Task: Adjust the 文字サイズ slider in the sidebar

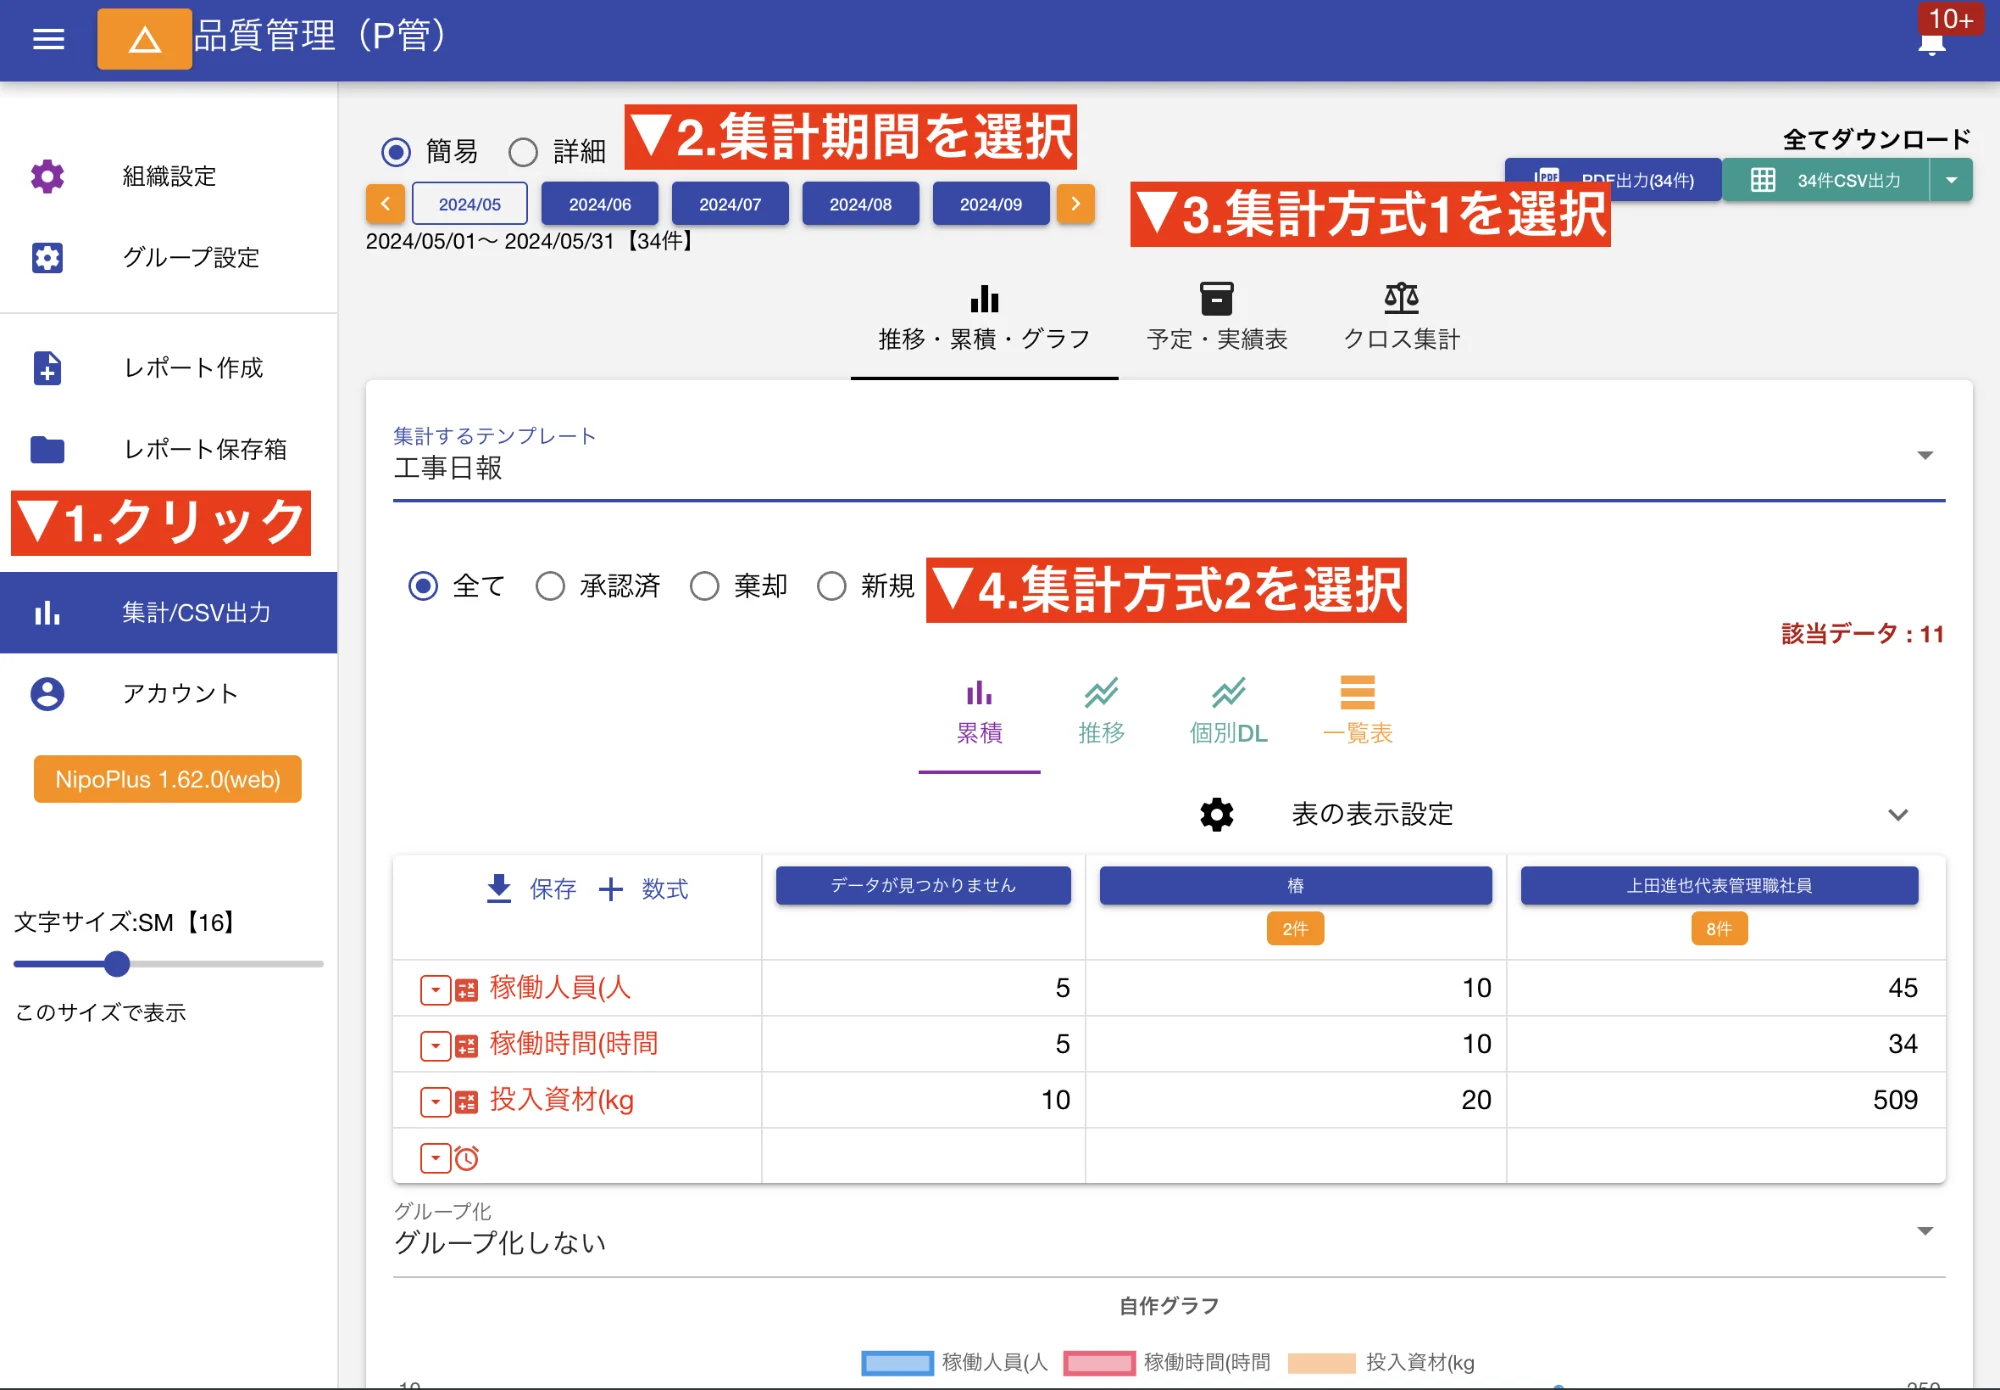Action: [117, 964]
